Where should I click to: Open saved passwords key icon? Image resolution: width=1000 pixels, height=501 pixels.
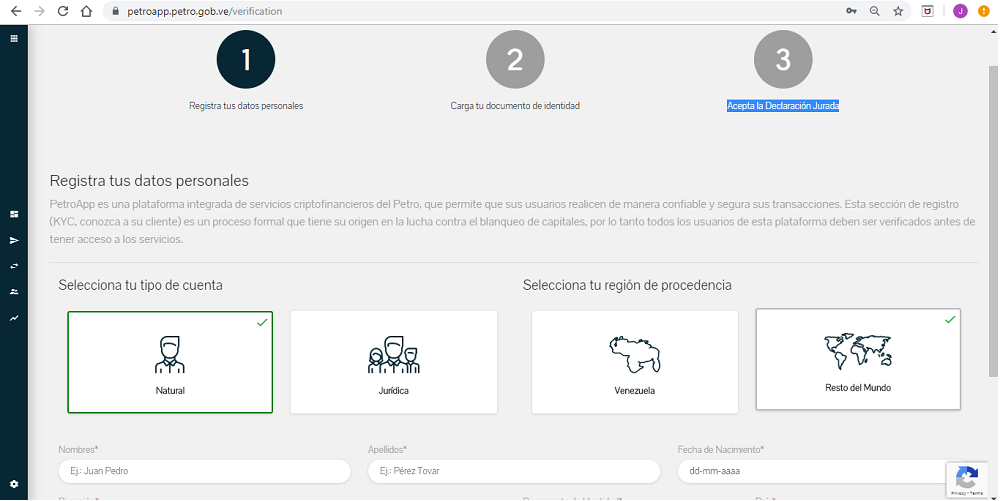851,11
